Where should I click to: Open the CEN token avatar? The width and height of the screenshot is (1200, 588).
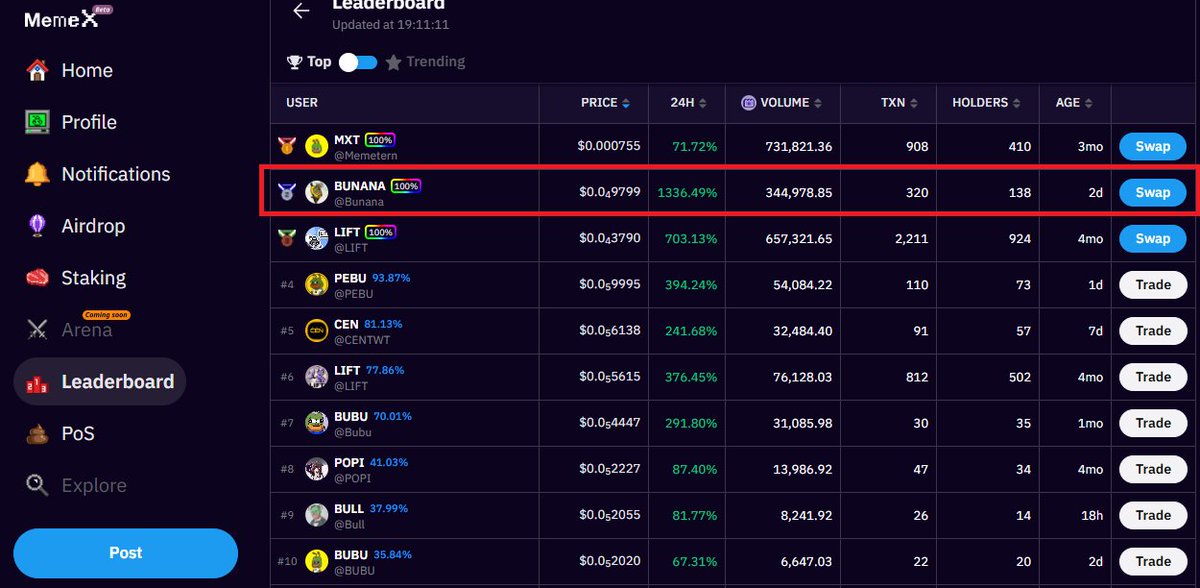pyautogui.click(x=317, y=330)
